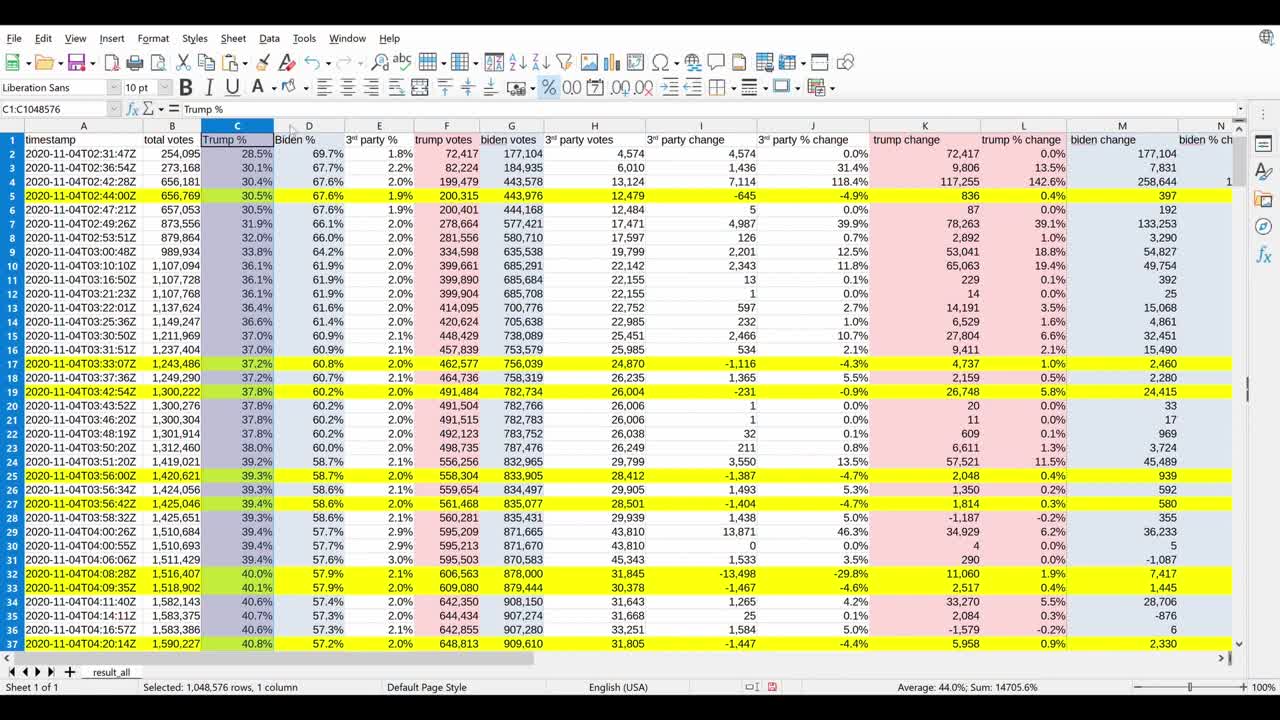Align cell contents to top
This screenshot has width=1280, height=720.
pos(445,88)
